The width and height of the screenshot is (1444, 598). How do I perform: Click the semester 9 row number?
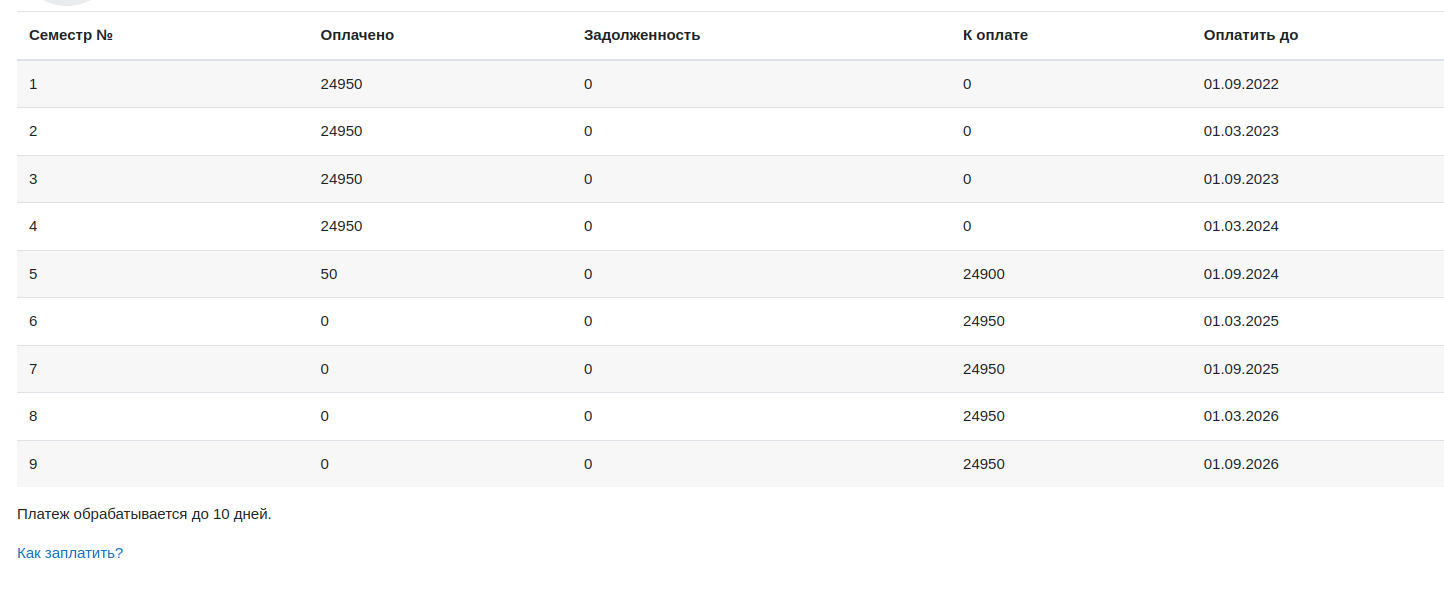[x=33, y=464]
